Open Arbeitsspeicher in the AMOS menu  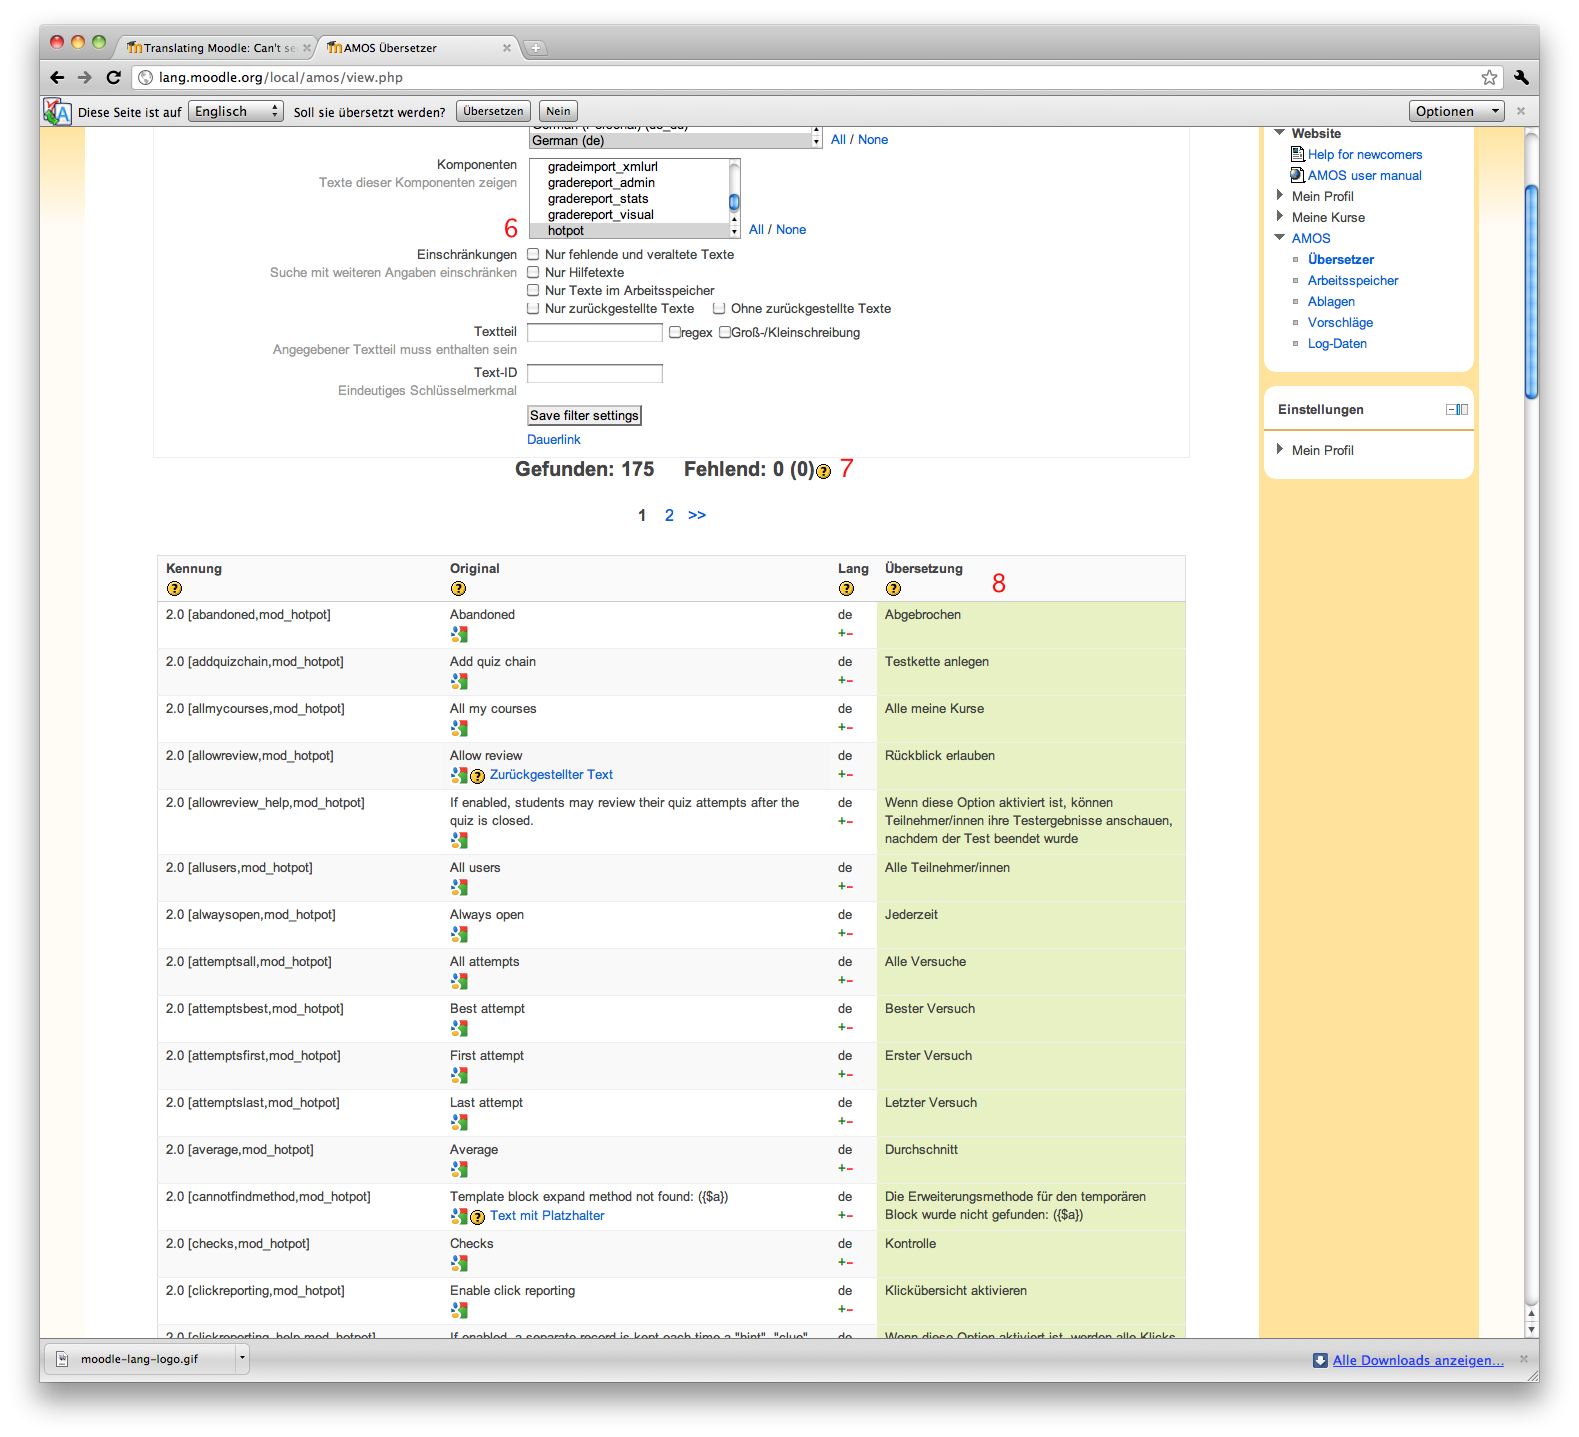coord(1353,280)
